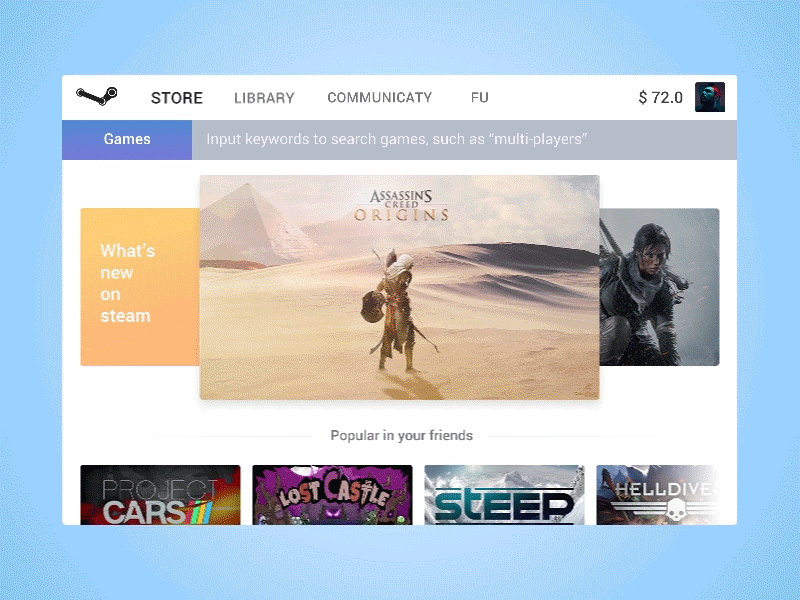View the $ 72.0 wallet balance
This screenshot has width=800, height=600.
point(660,97)
